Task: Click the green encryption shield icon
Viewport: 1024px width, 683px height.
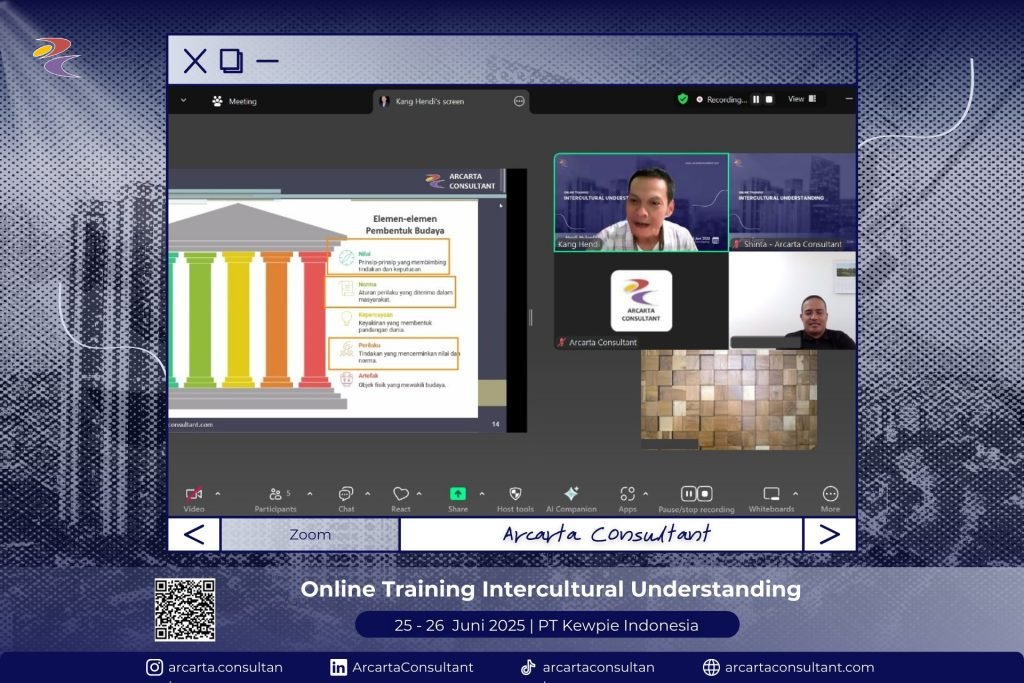Action: tap(683, 99)
